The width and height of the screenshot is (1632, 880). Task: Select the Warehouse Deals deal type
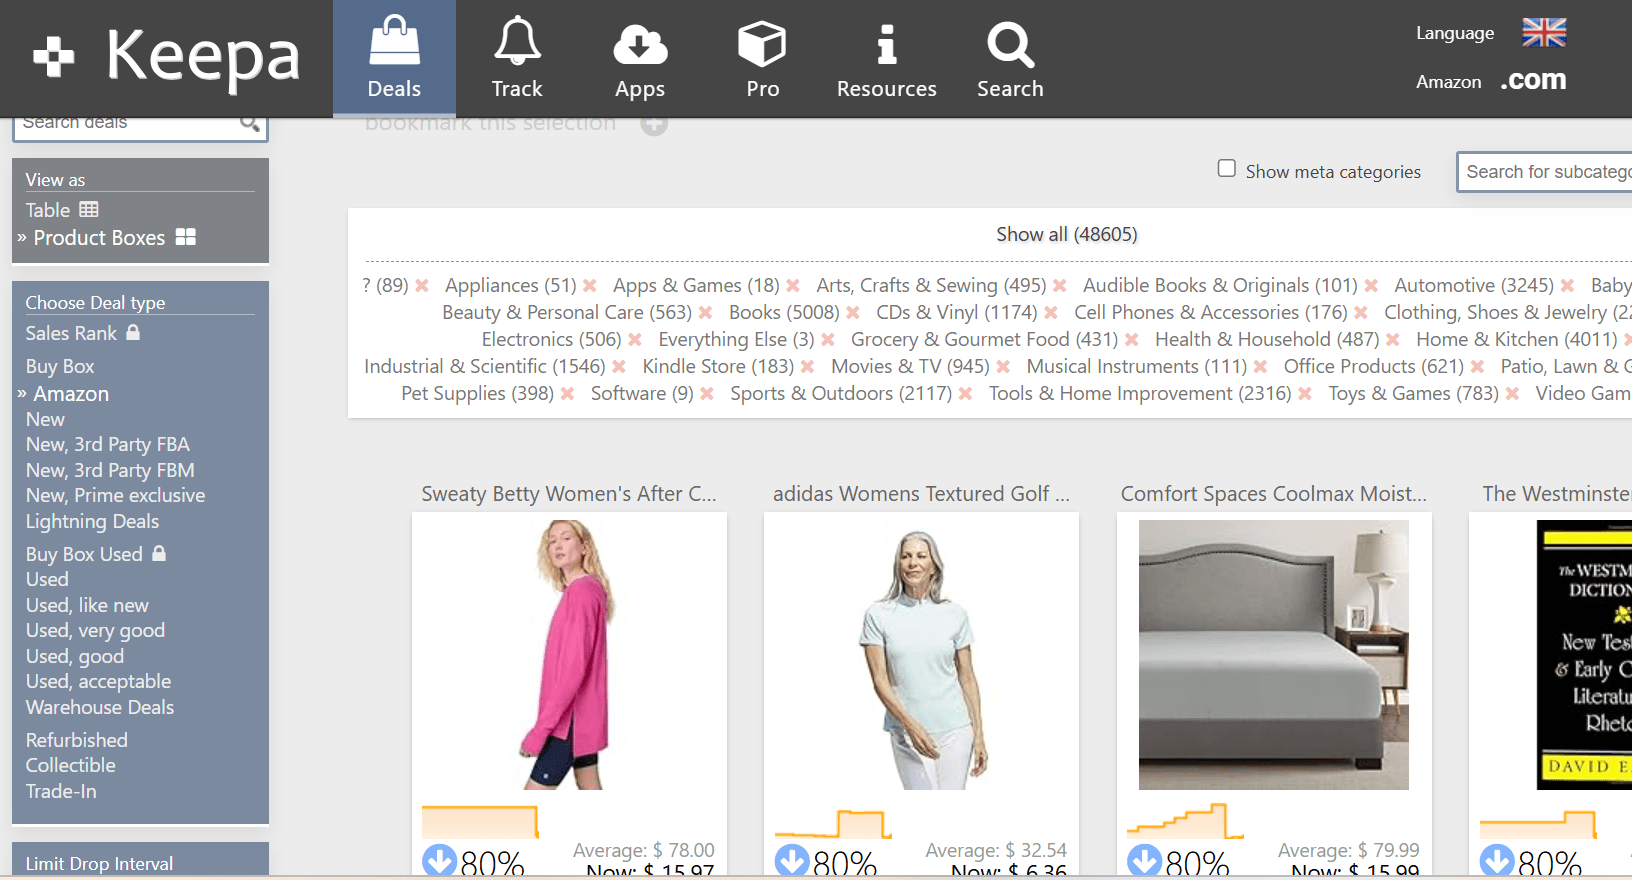[x=100, y=707]
